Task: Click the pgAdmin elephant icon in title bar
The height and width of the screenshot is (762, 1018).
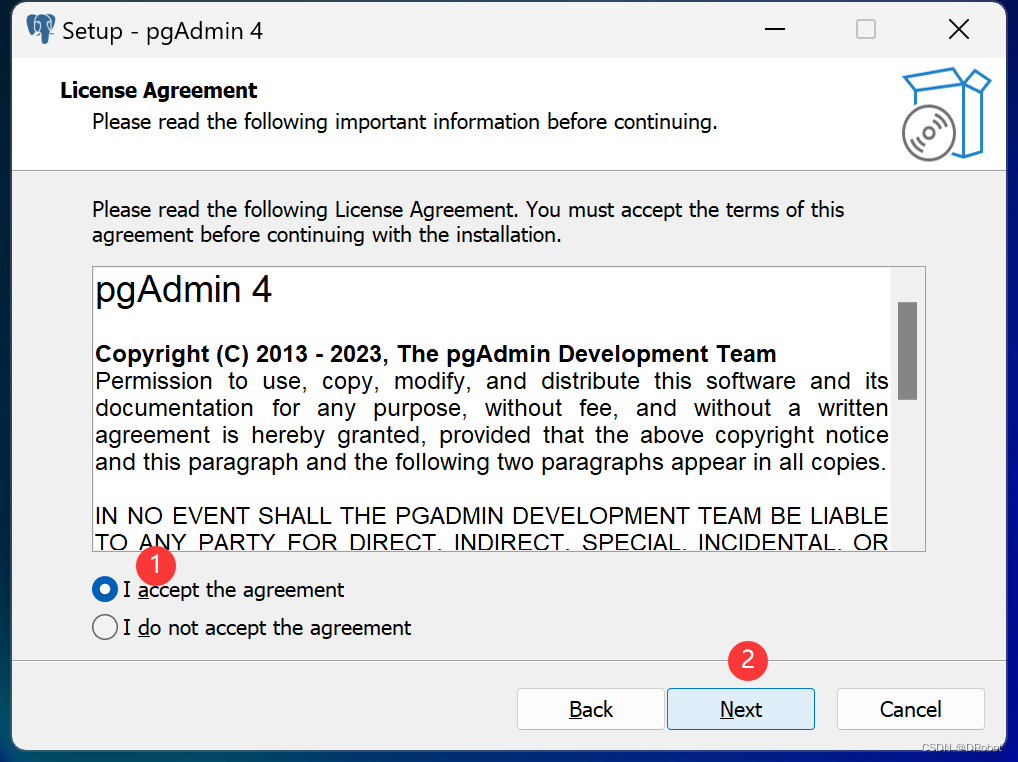Action: [x=41, y=29]
